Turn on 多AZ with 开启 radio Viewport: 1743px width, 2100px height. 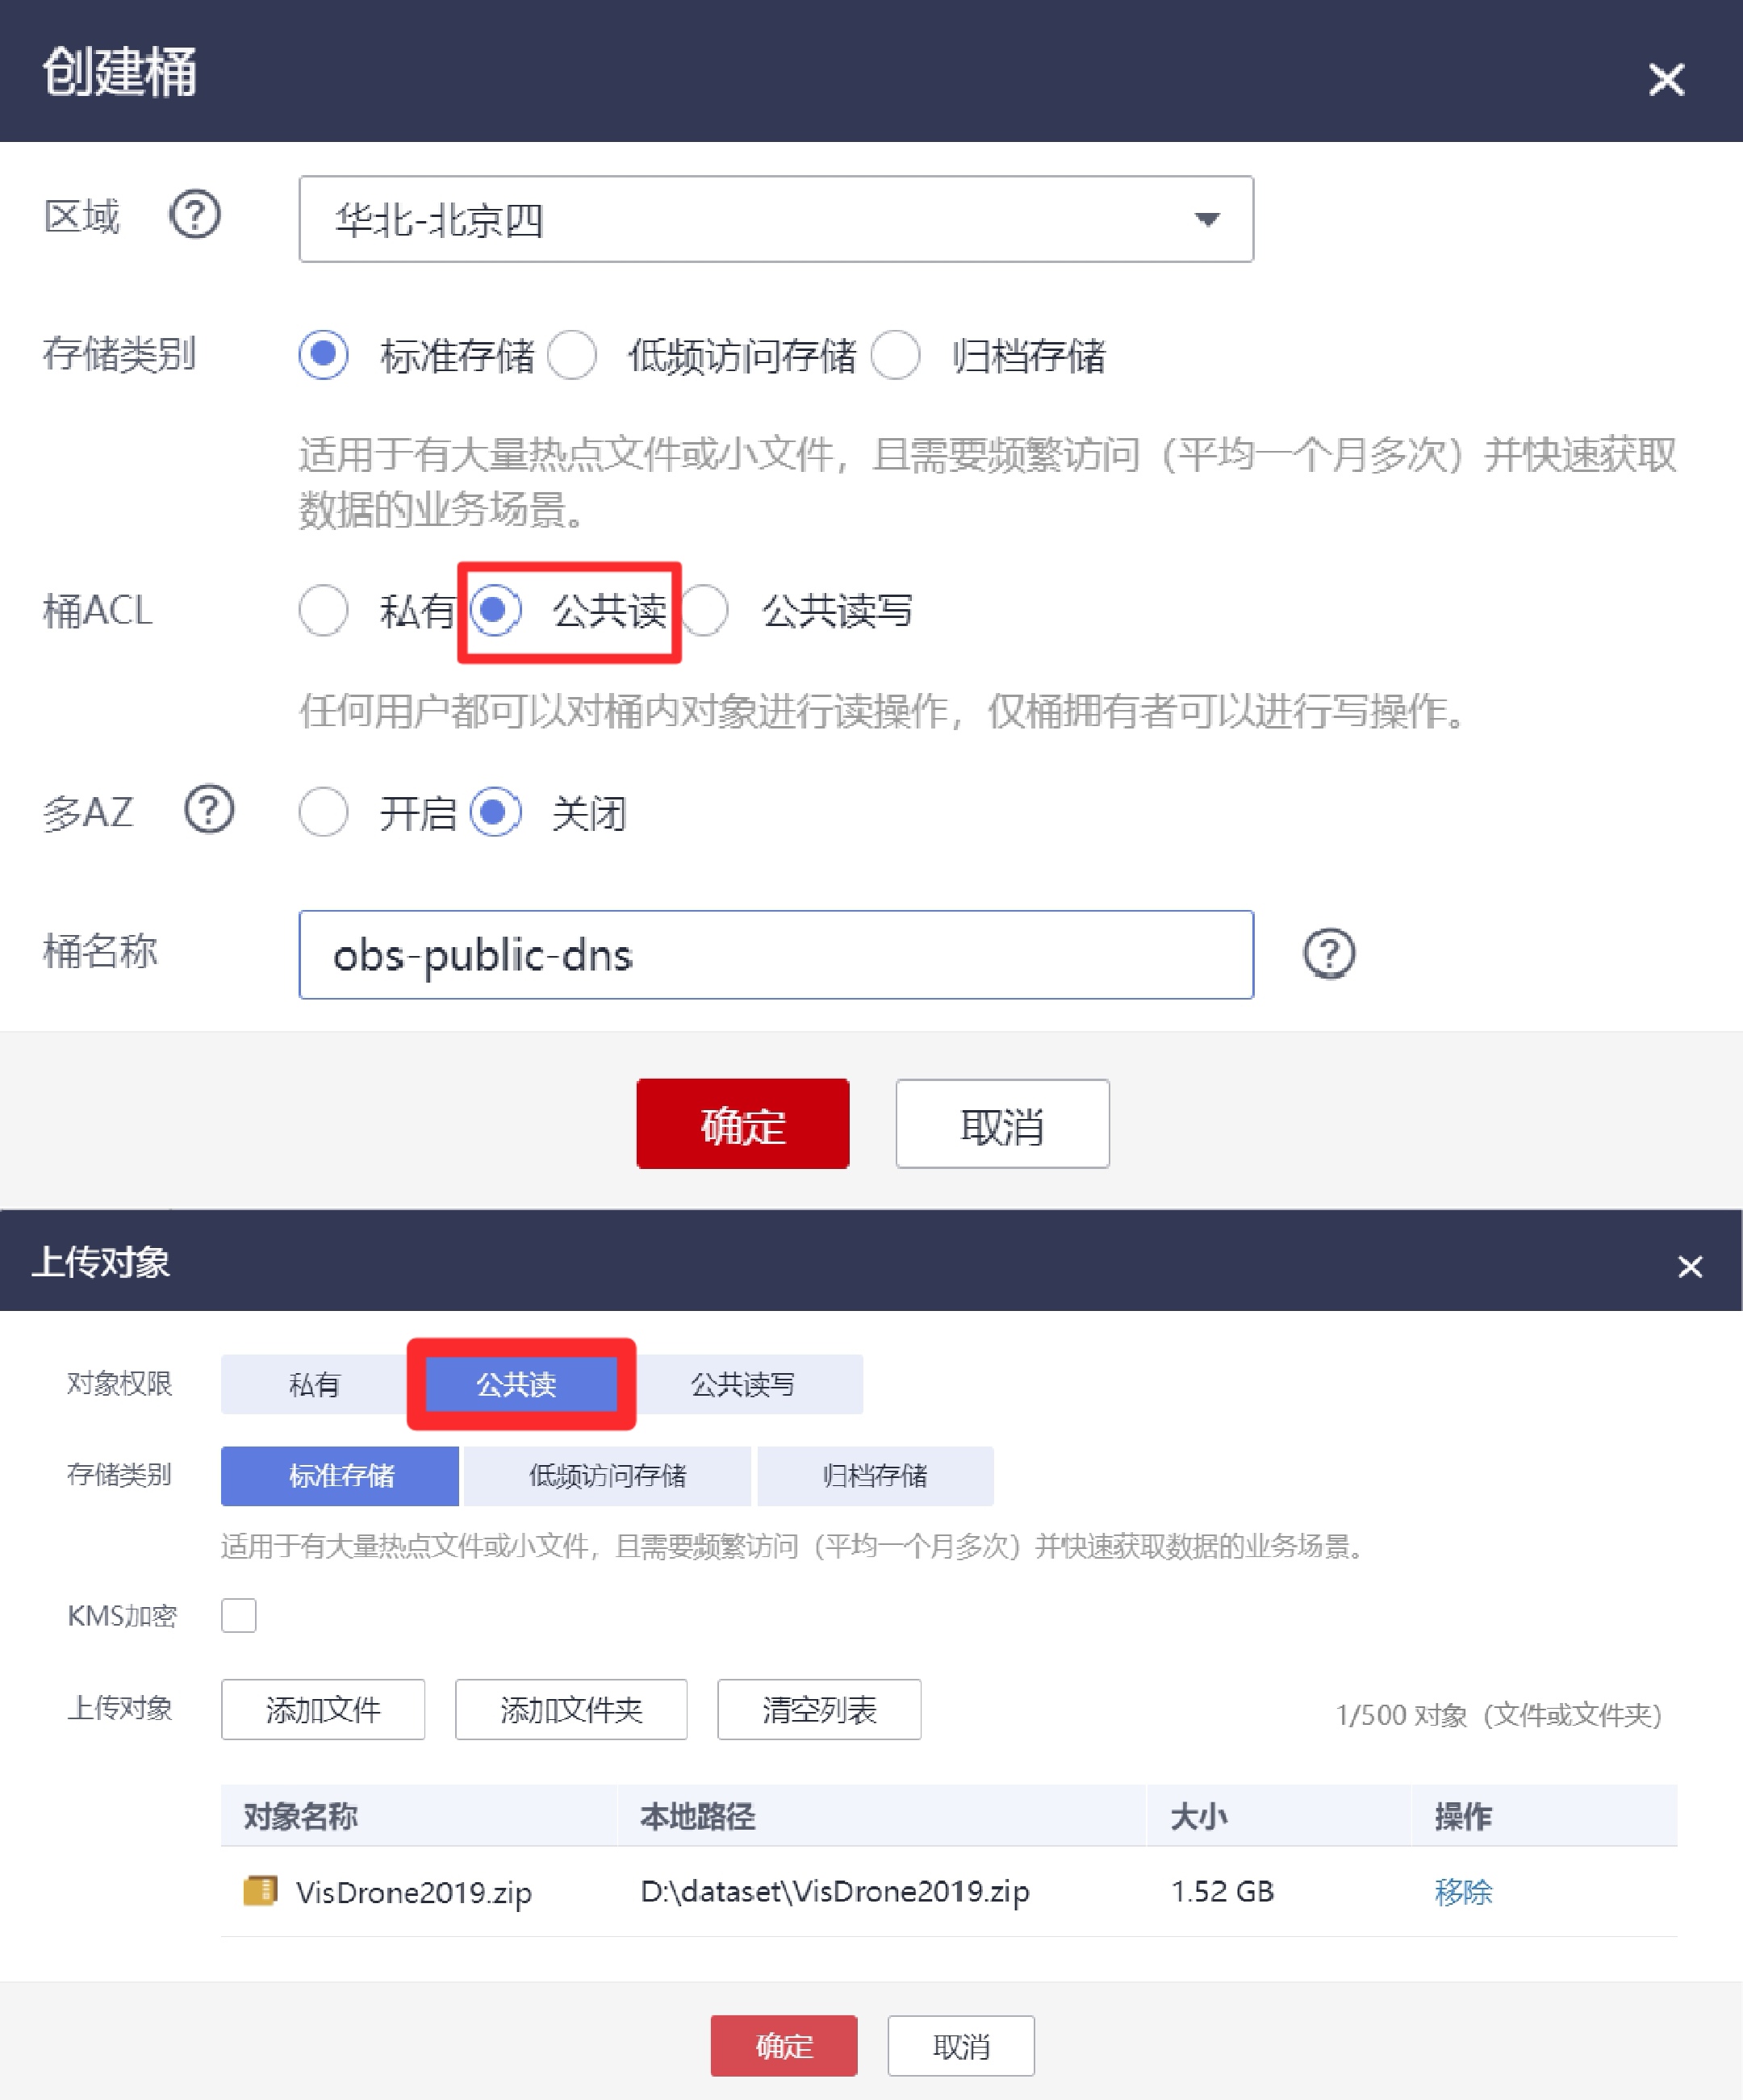point(323,812)
